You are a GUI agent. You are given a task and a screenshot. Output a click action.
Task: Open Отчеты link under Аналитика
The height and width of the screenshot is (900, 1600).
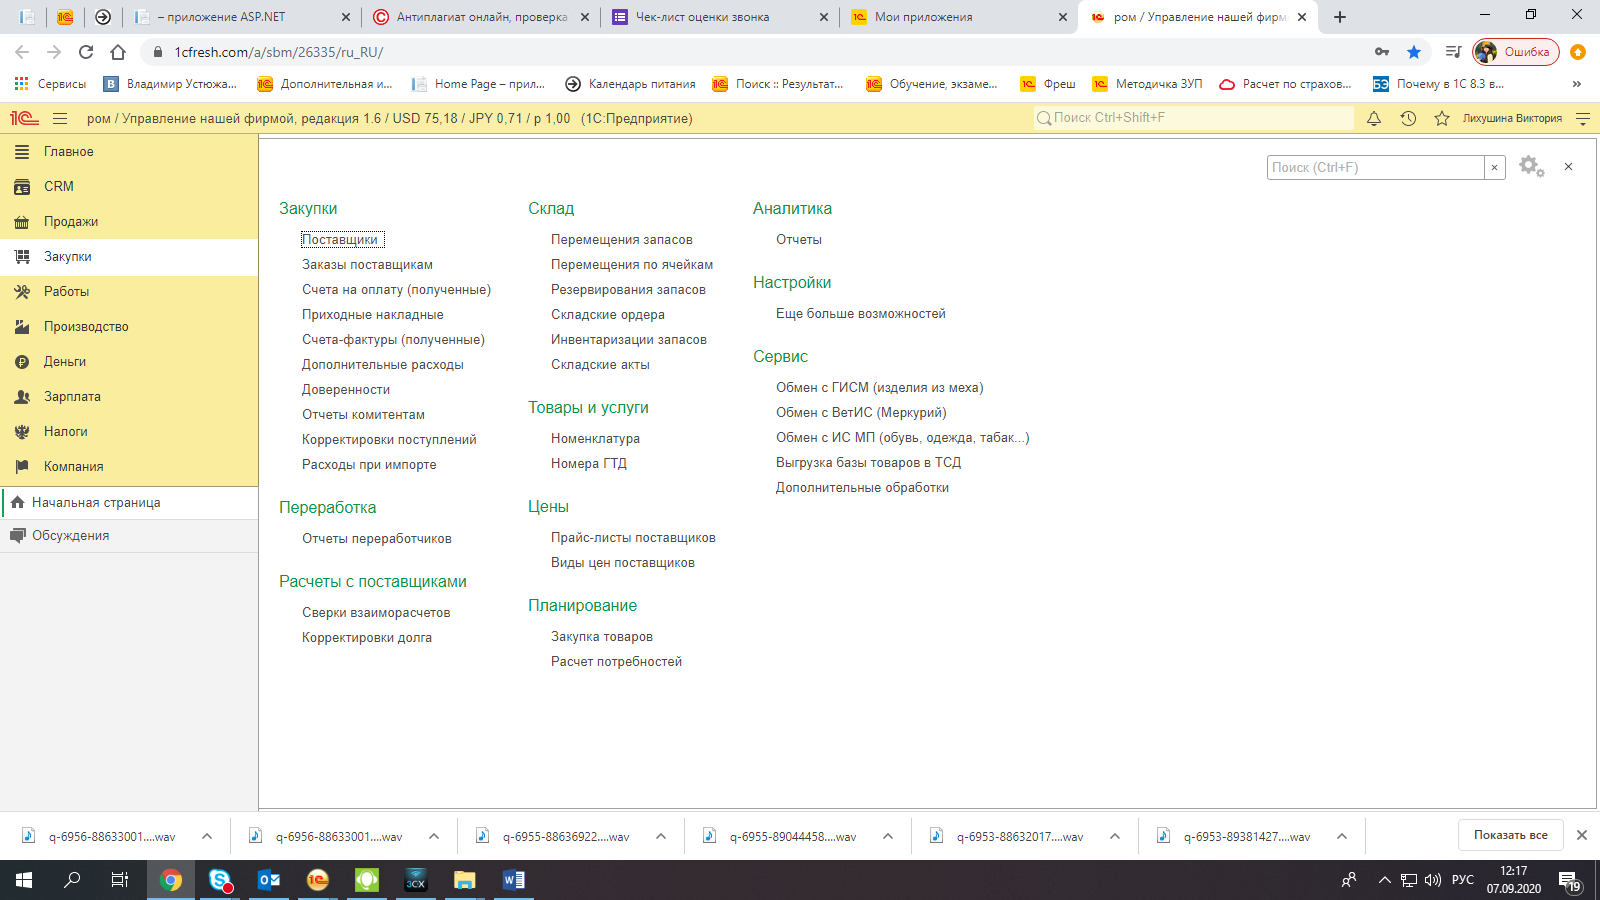point(798,240)
